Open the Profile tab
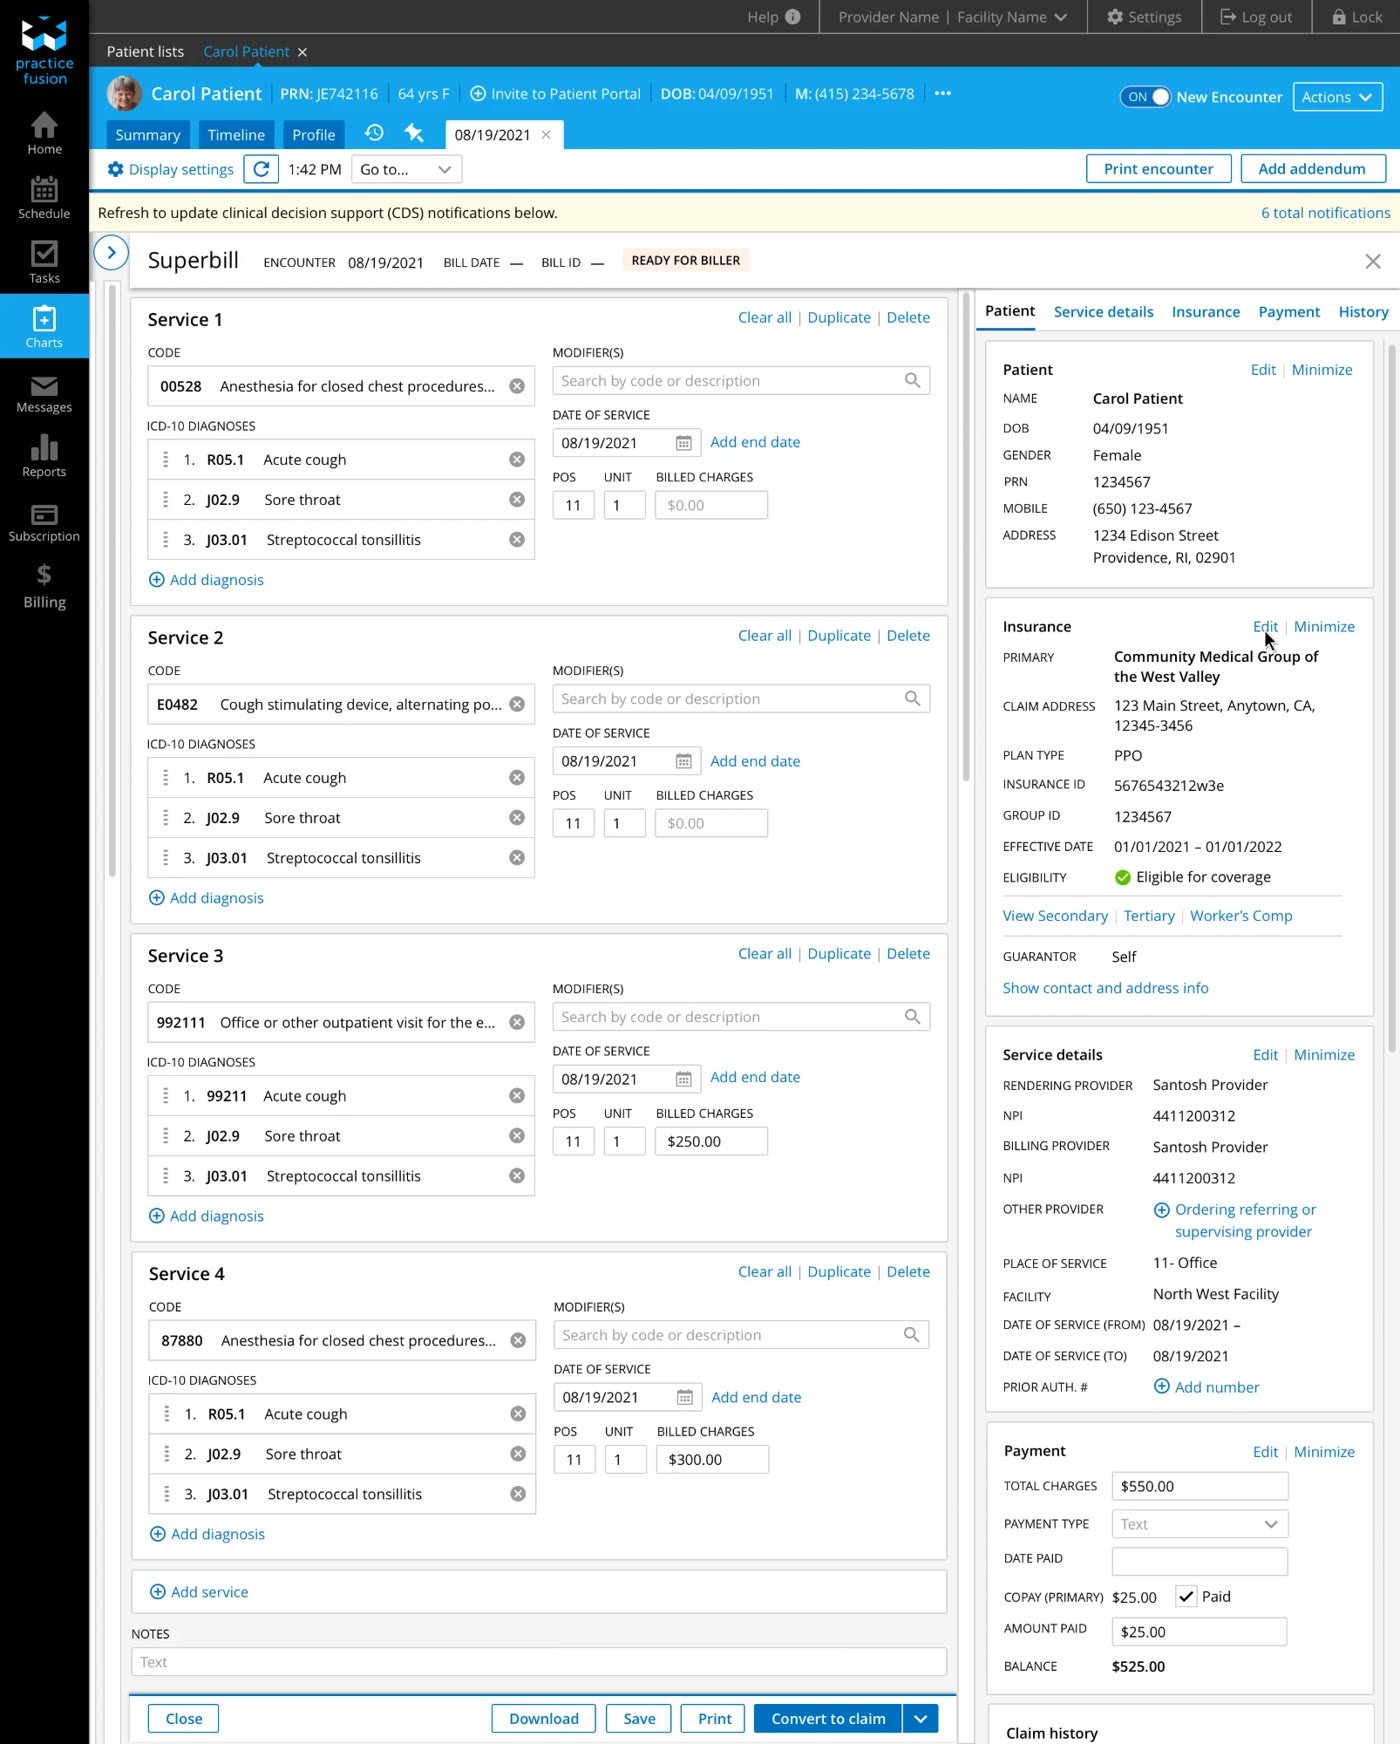Screen dimensions: 1400x1744 tap(314, 135)
